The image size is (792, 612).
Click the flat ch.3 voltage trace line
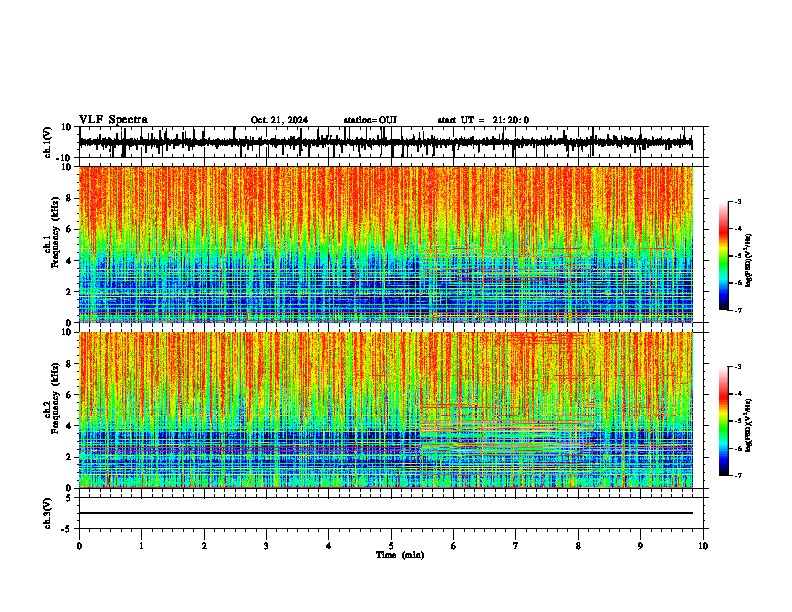(x=385, y=513)
